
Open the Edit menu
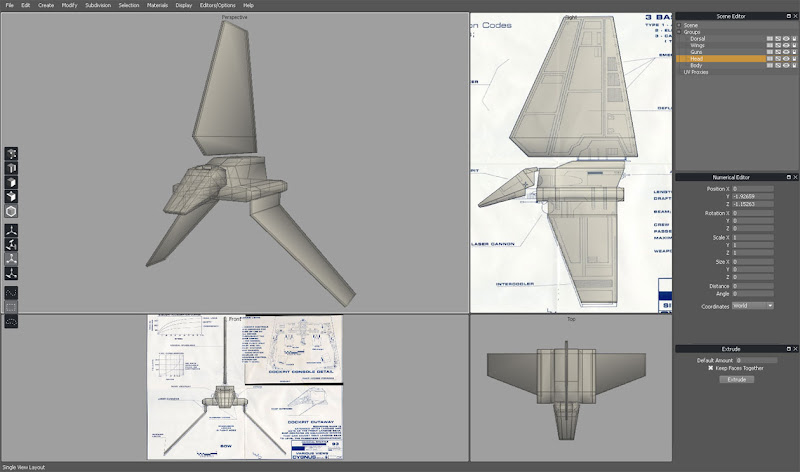(26, 5)
